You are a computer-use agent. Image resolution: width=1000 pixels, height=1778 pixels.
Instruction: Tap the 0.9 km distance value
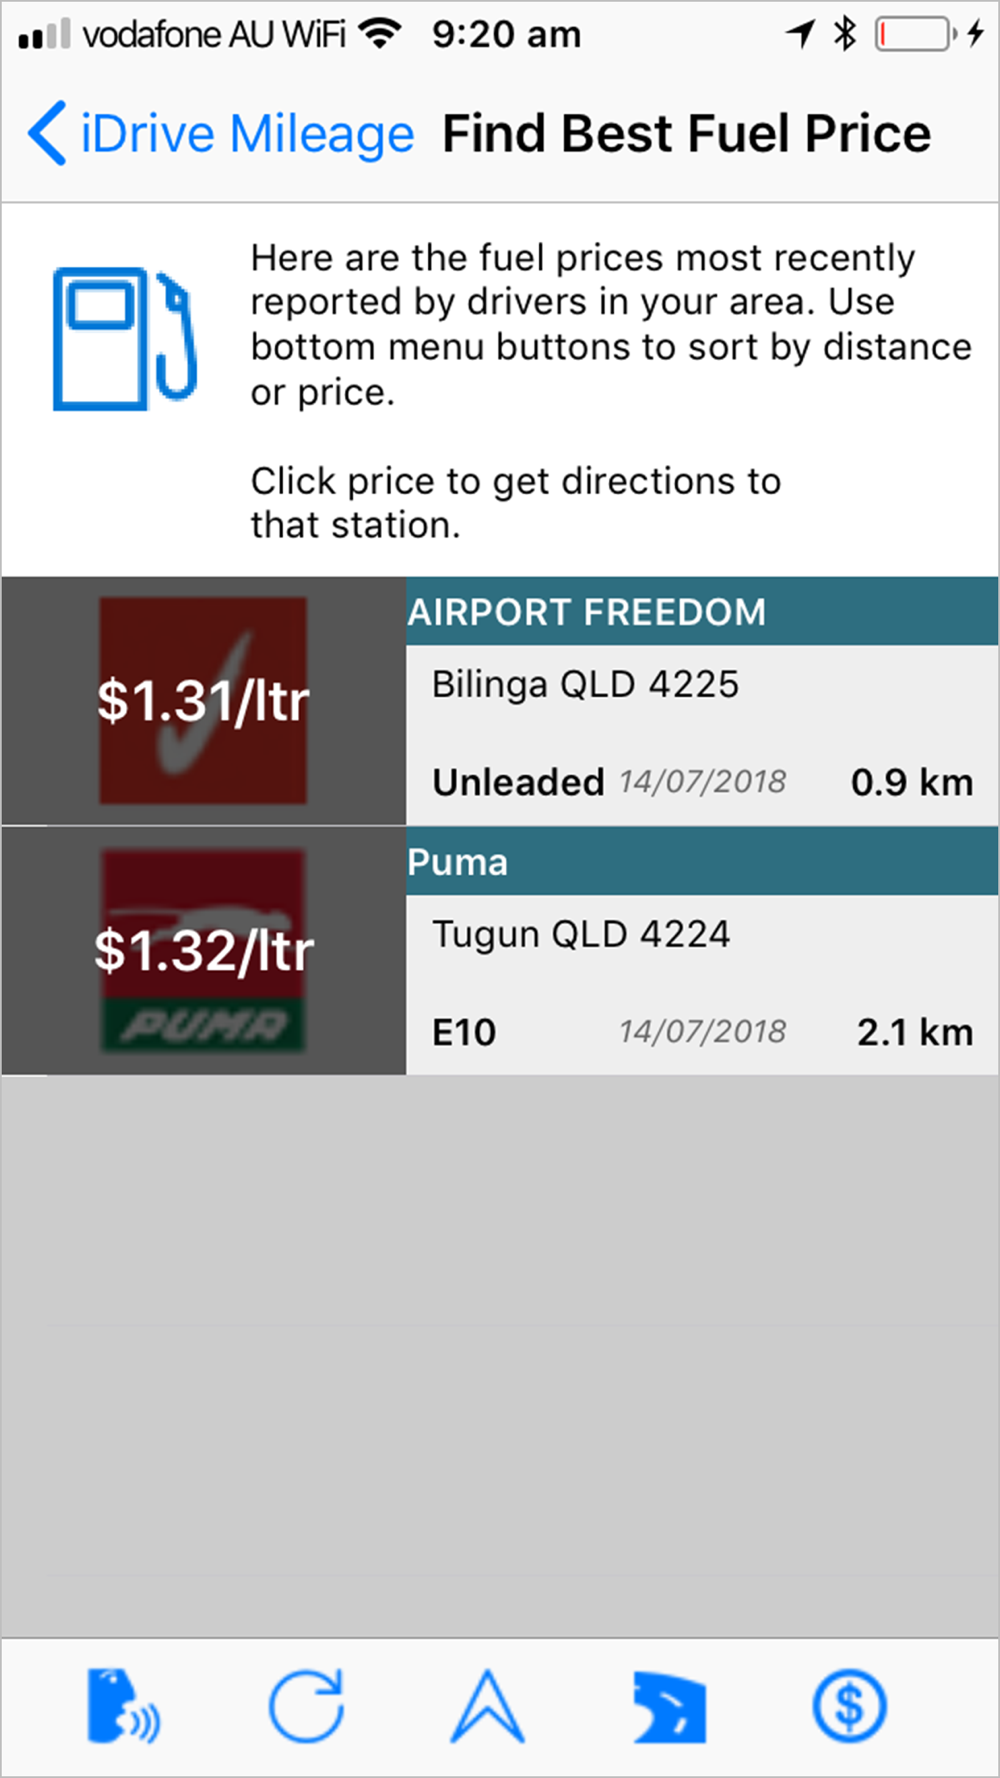tap(911, 782)
